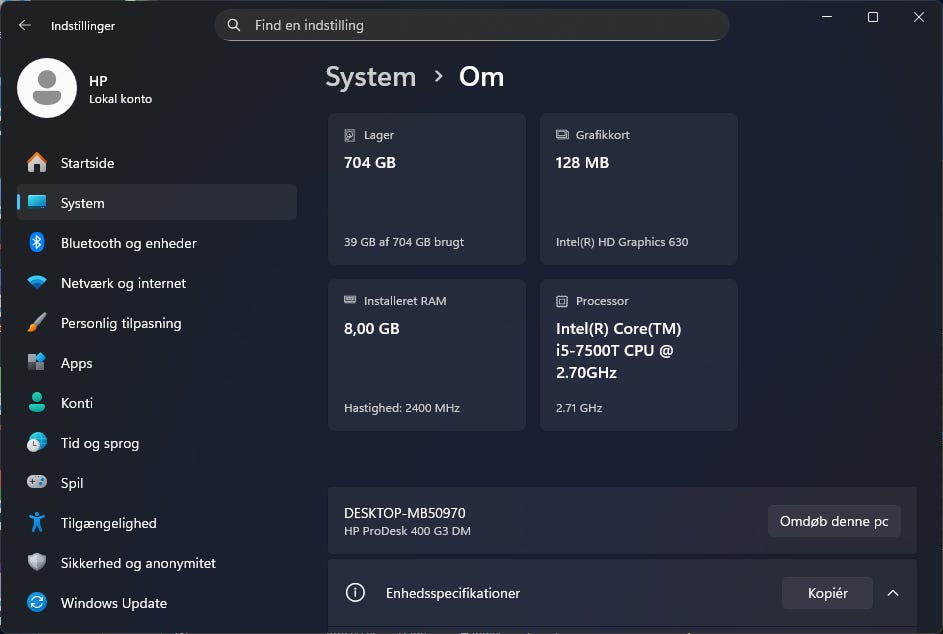The width and height of the screenshot is (943, 634).
Task: Open Konti settings page
Action: pyautogui.click(x=77, y=403)
